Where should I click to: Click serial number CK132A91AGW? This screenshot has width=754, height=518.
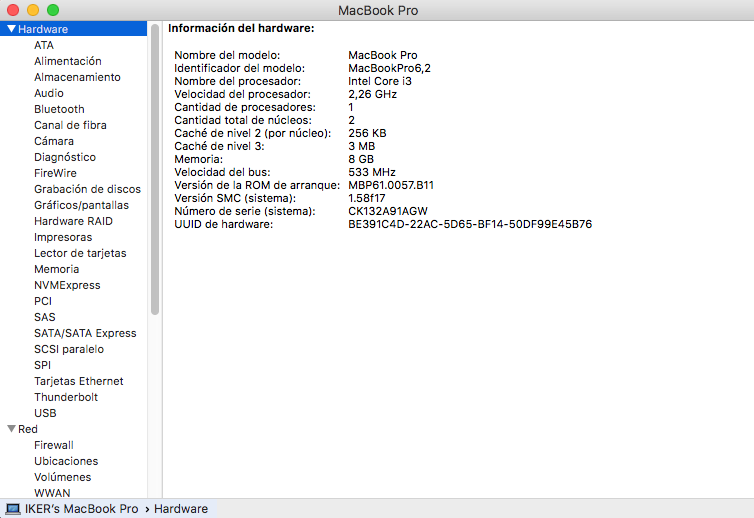(388, 211)
